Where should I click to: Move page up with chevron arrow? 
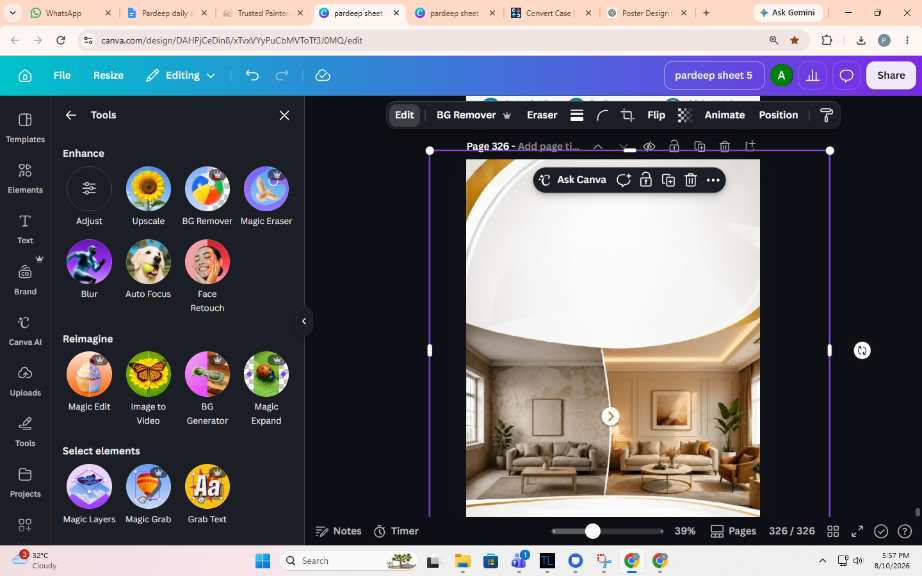click(597, 146)
